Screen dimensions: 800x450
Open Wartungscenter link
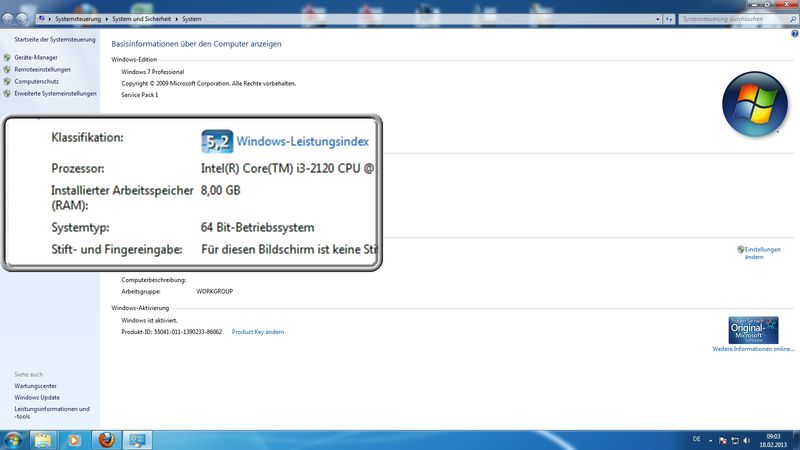click(x=35, y=386)
